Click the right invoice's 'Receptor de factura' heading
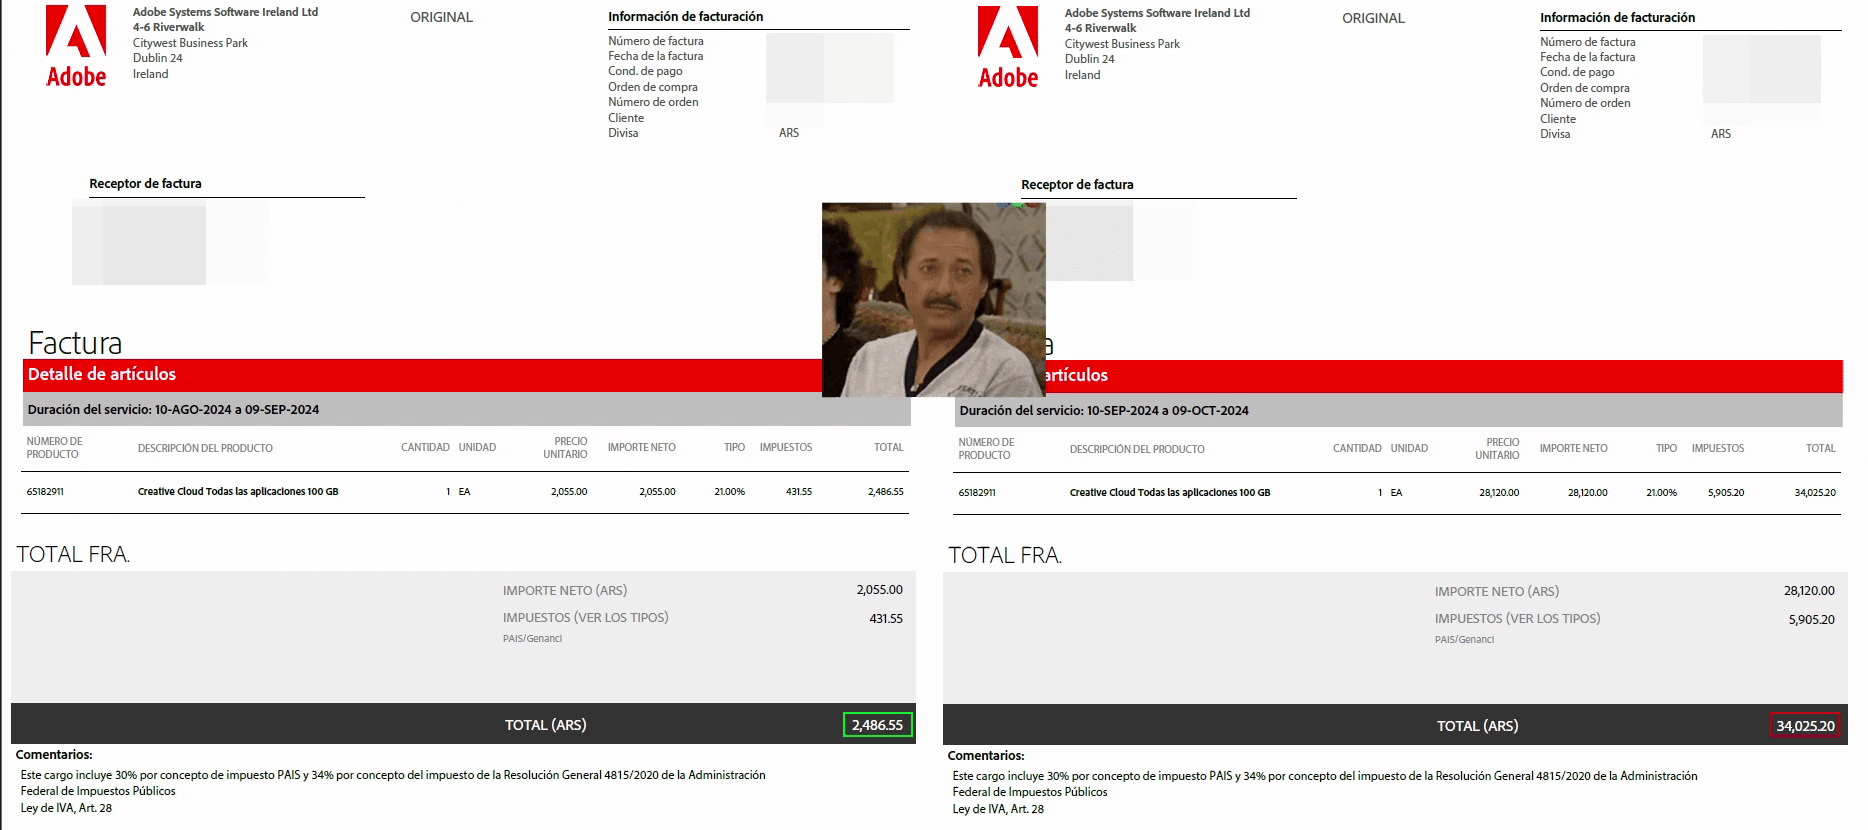Image resolution: width=1868 pixels, height=830 pixels. point(1077,185)
